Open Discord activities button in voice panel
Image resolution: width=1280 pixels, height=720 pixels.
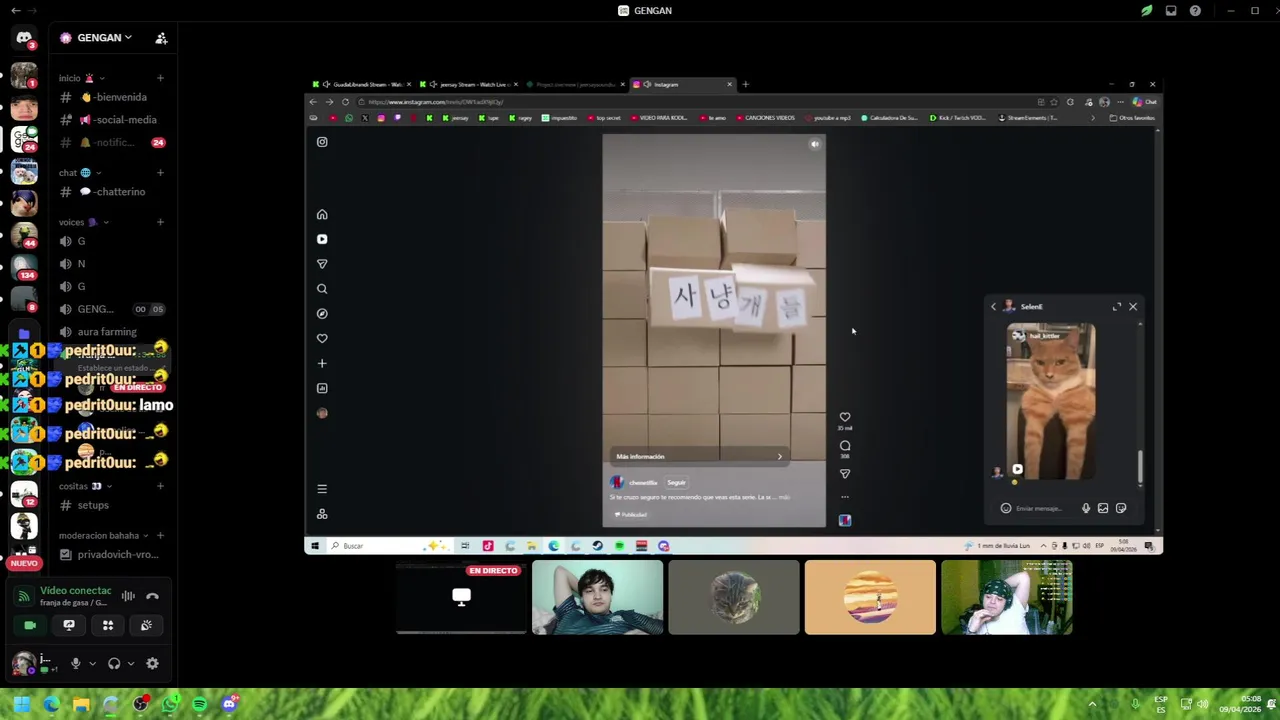point(108,625)
